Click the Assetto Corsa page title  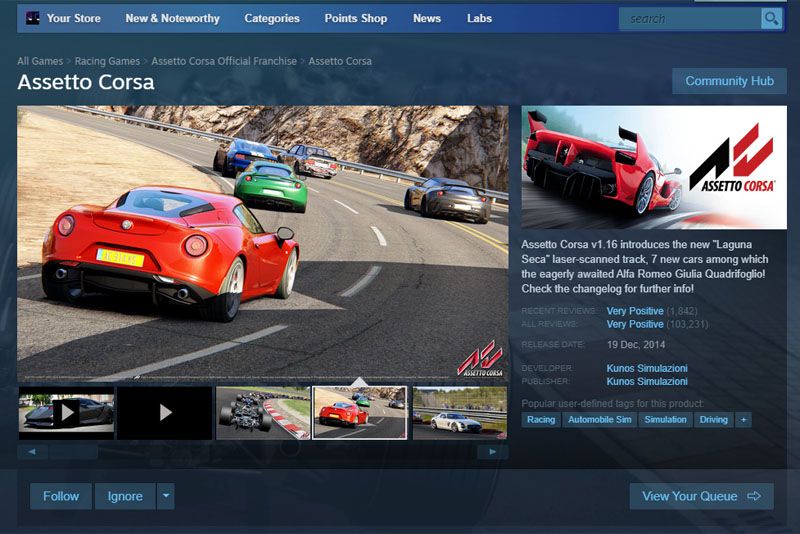(x=86, y=82)
